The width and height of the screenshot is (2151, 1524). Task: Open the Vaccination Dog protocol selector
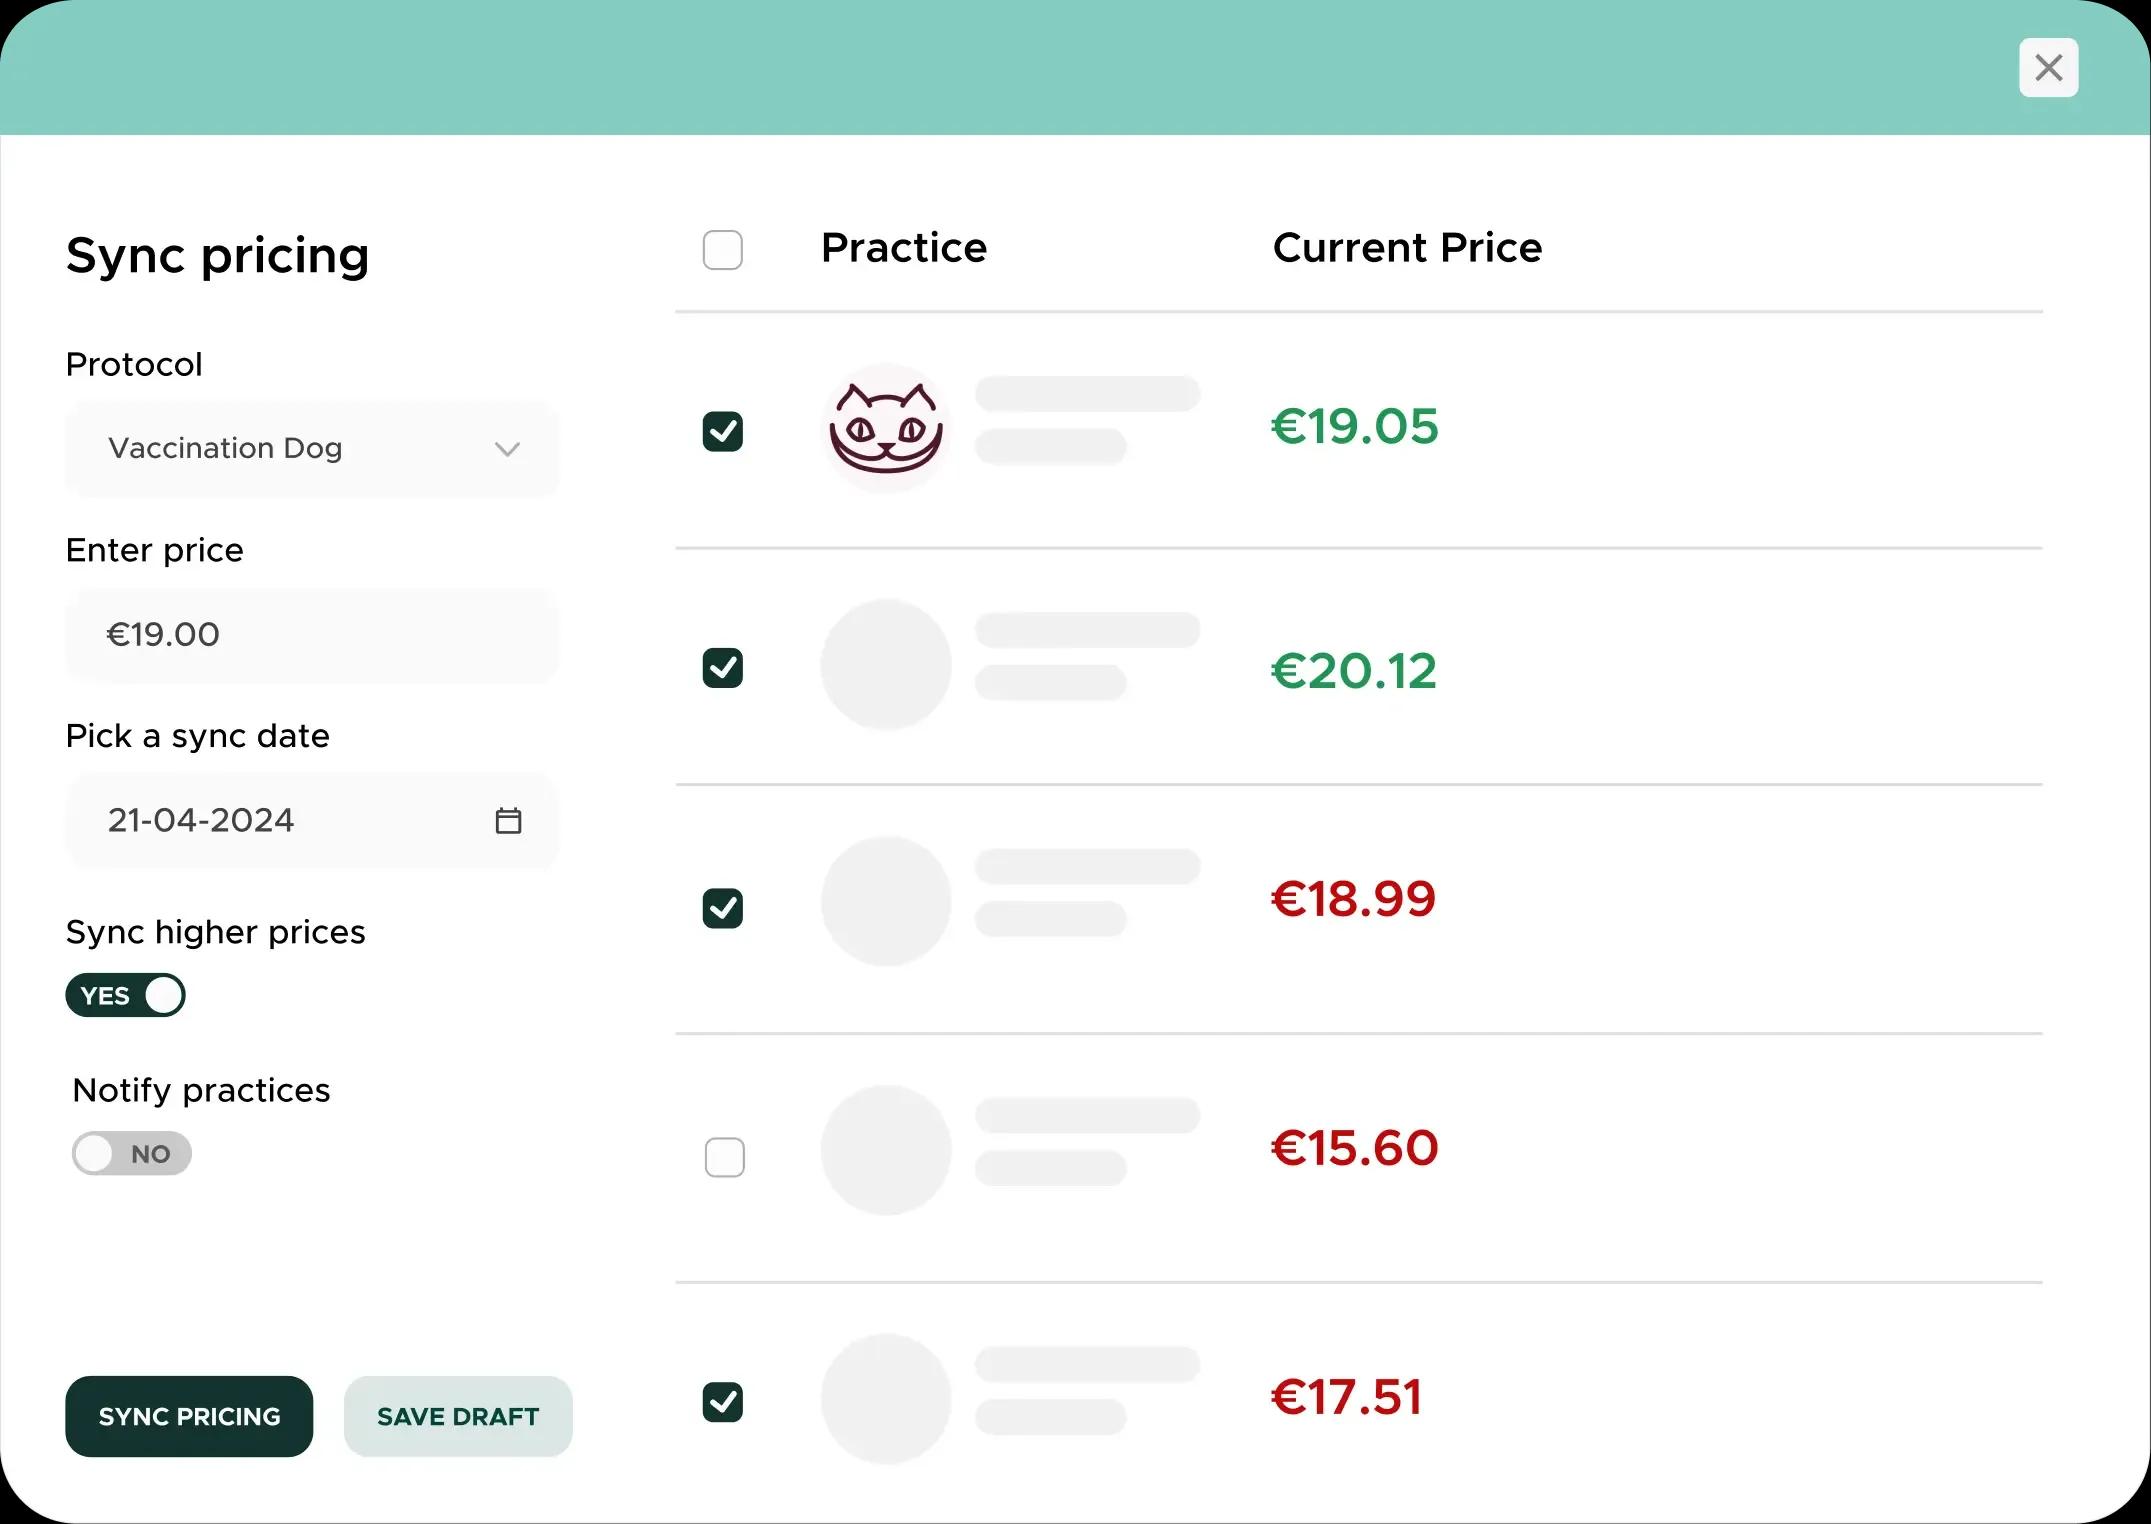click(x=311, y=449)
